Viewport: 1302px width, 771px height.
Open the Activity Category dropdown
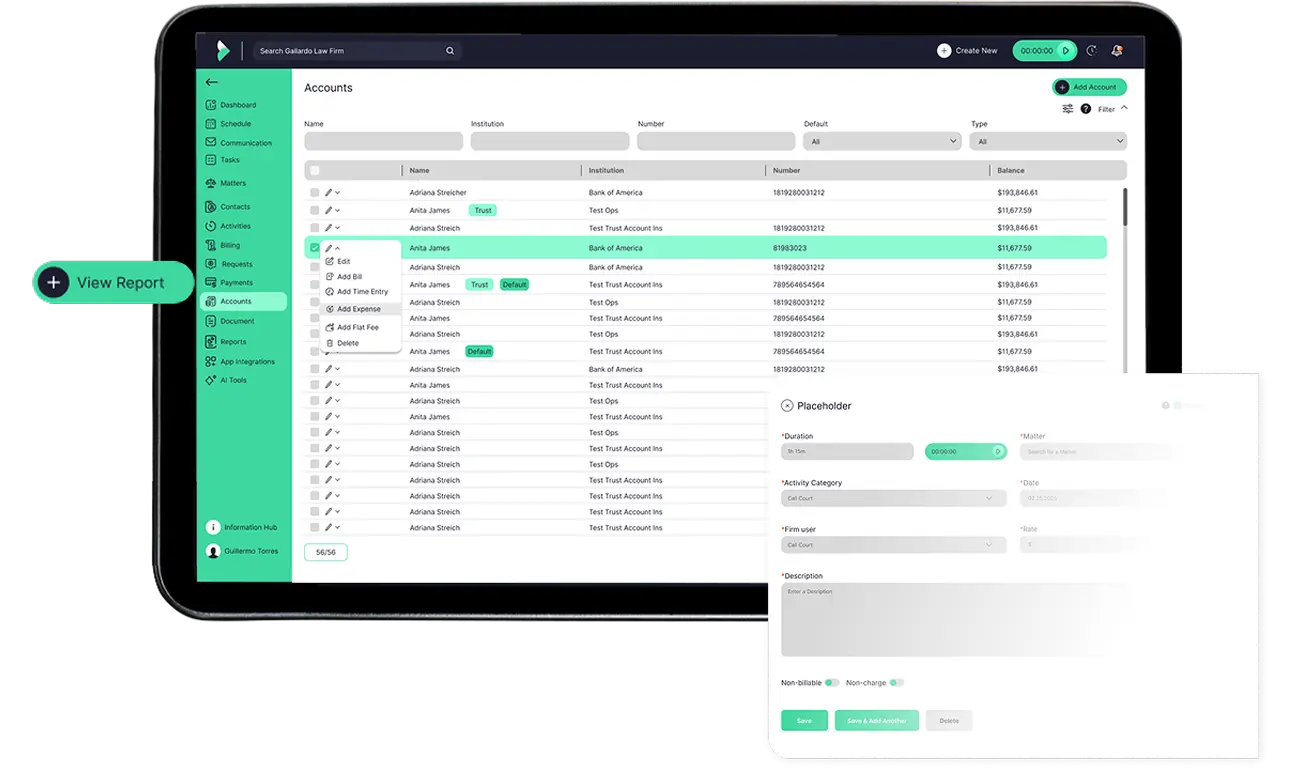tap(893, 498)
